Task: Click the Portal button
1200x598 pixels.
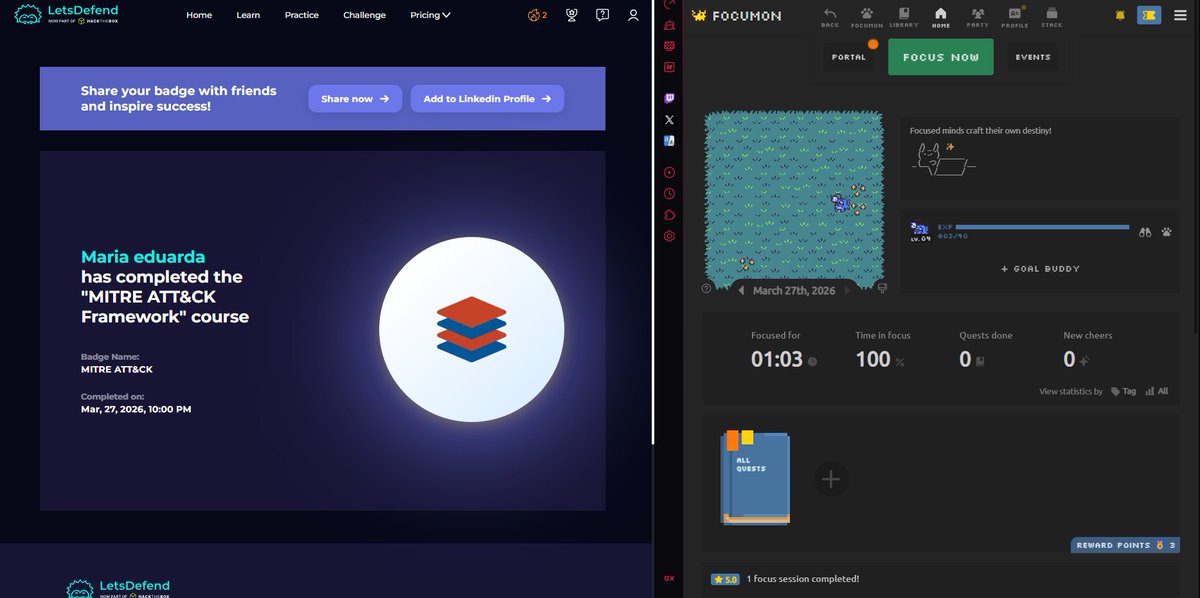Action: coord(849,57)
